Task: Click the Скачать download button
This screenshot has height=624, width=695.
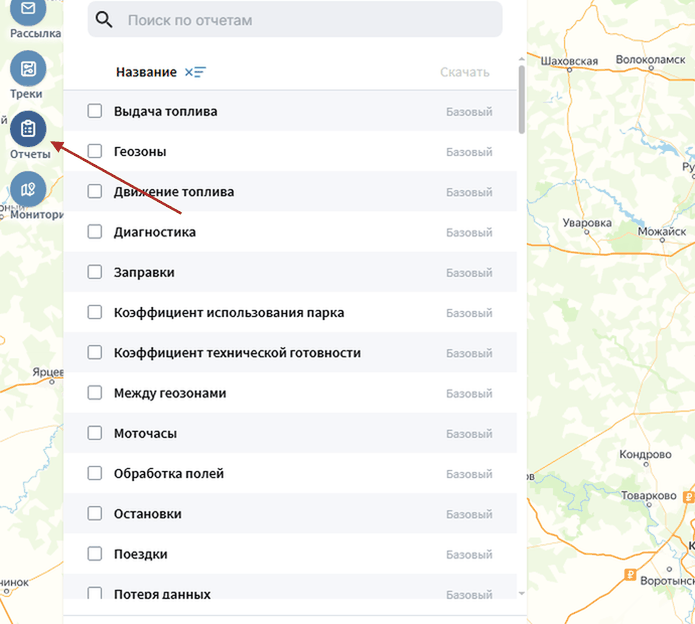Action: click(465, 72)
